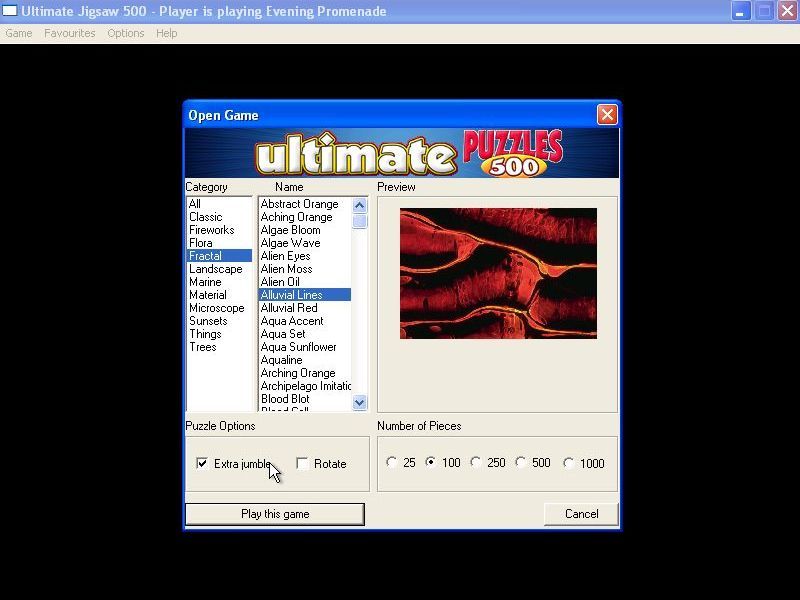Select 25 pieces option
800x600 pixels.
392,462
